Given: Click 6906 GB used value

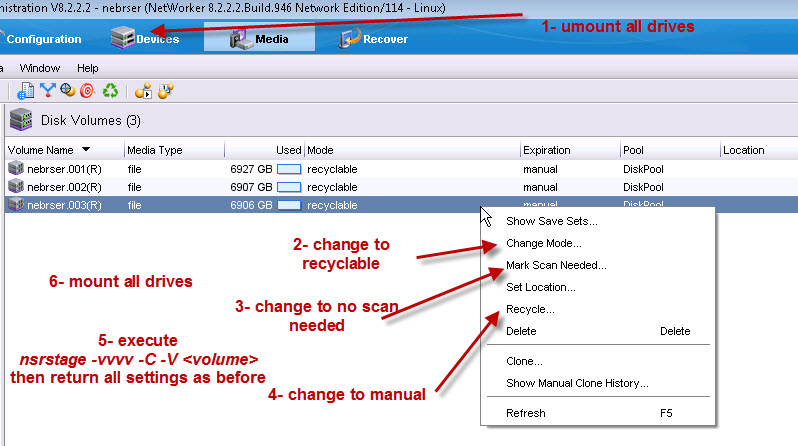Looking at the screenshot, I should (251, 205).
